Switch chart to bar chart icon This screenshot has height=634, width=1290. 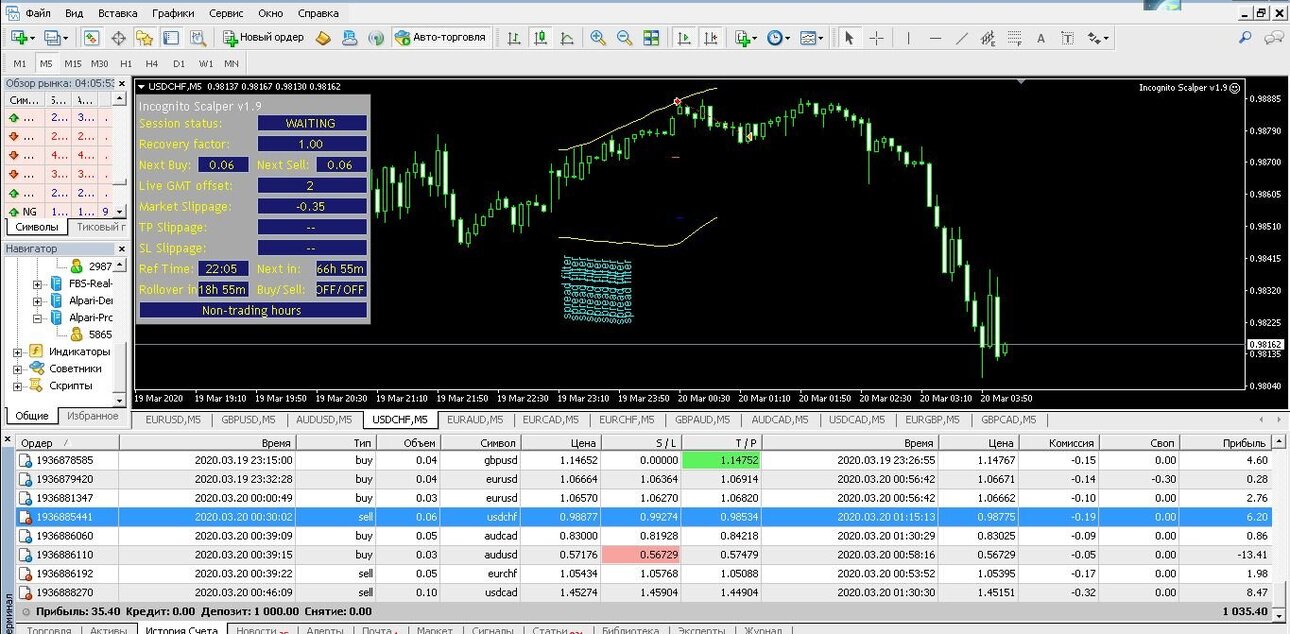coord(514,38)
